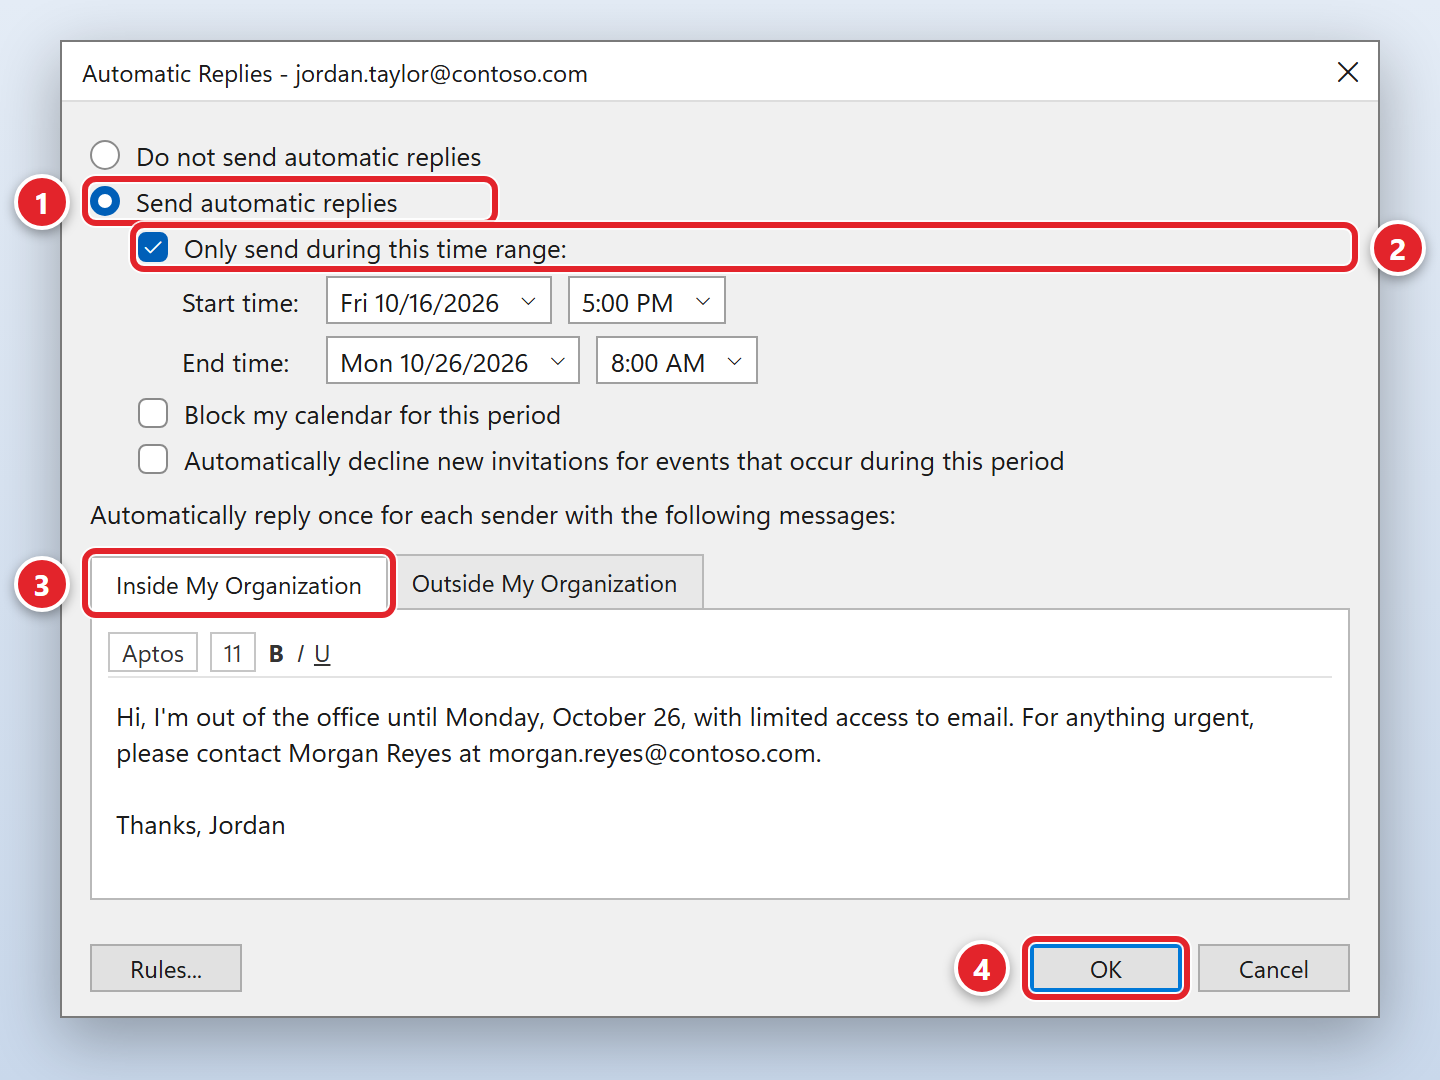Toggle underline formatting
The width and height of the screenshot is (1440, 1080).
pyautogui.click(x=322, y=654)
